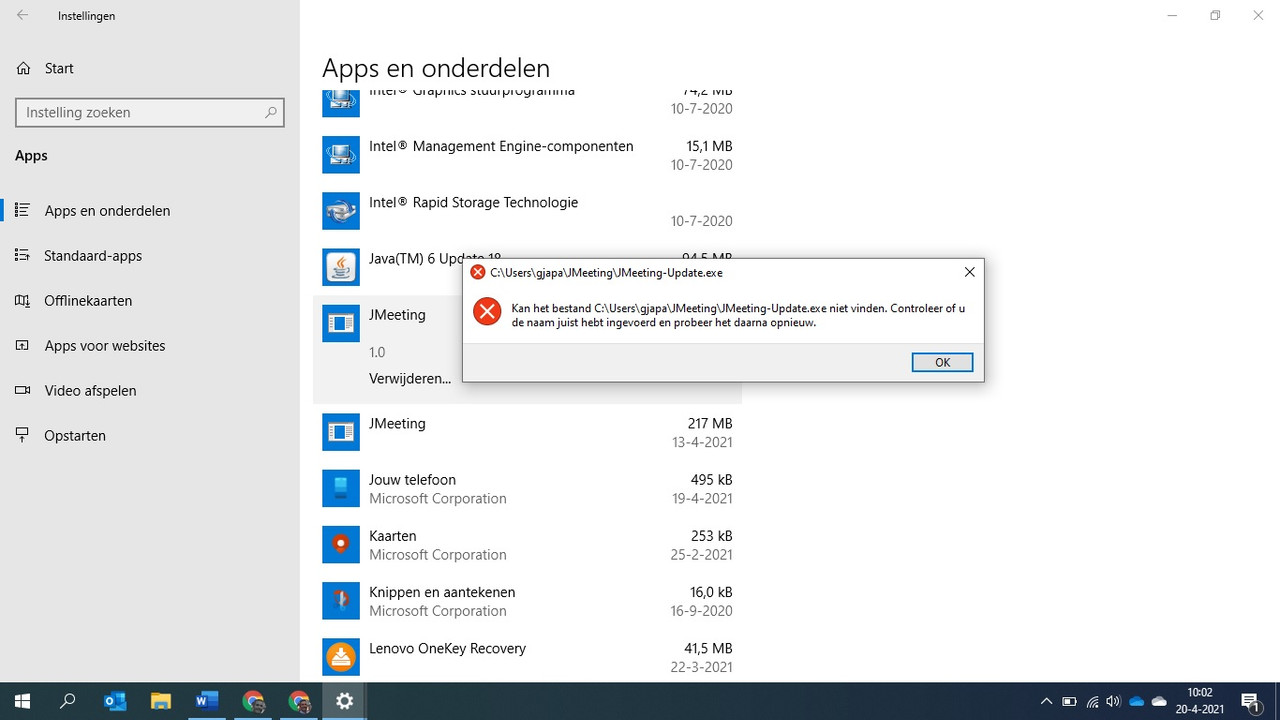Select Intel Rapid Storage Technologie entry
Screen dimensions: 1280x720
527,211
